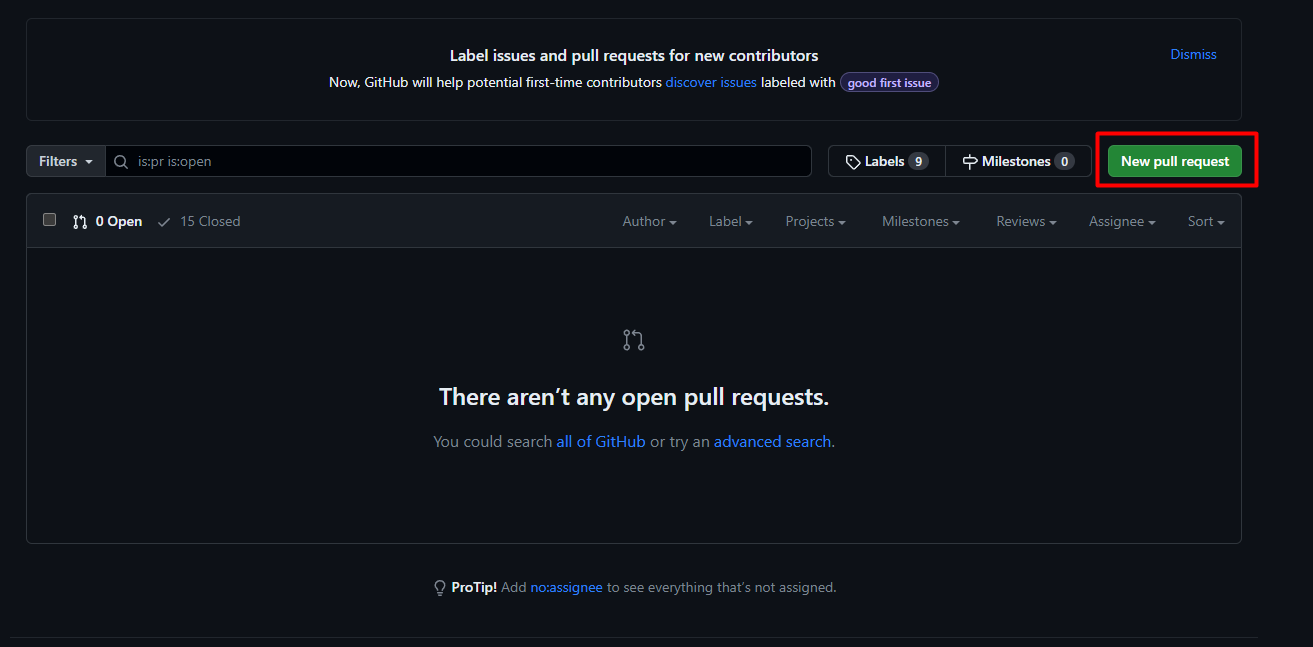Click the Labels tag icon
The width and height of the screenshot is (1313, 647).
(853, 162)
